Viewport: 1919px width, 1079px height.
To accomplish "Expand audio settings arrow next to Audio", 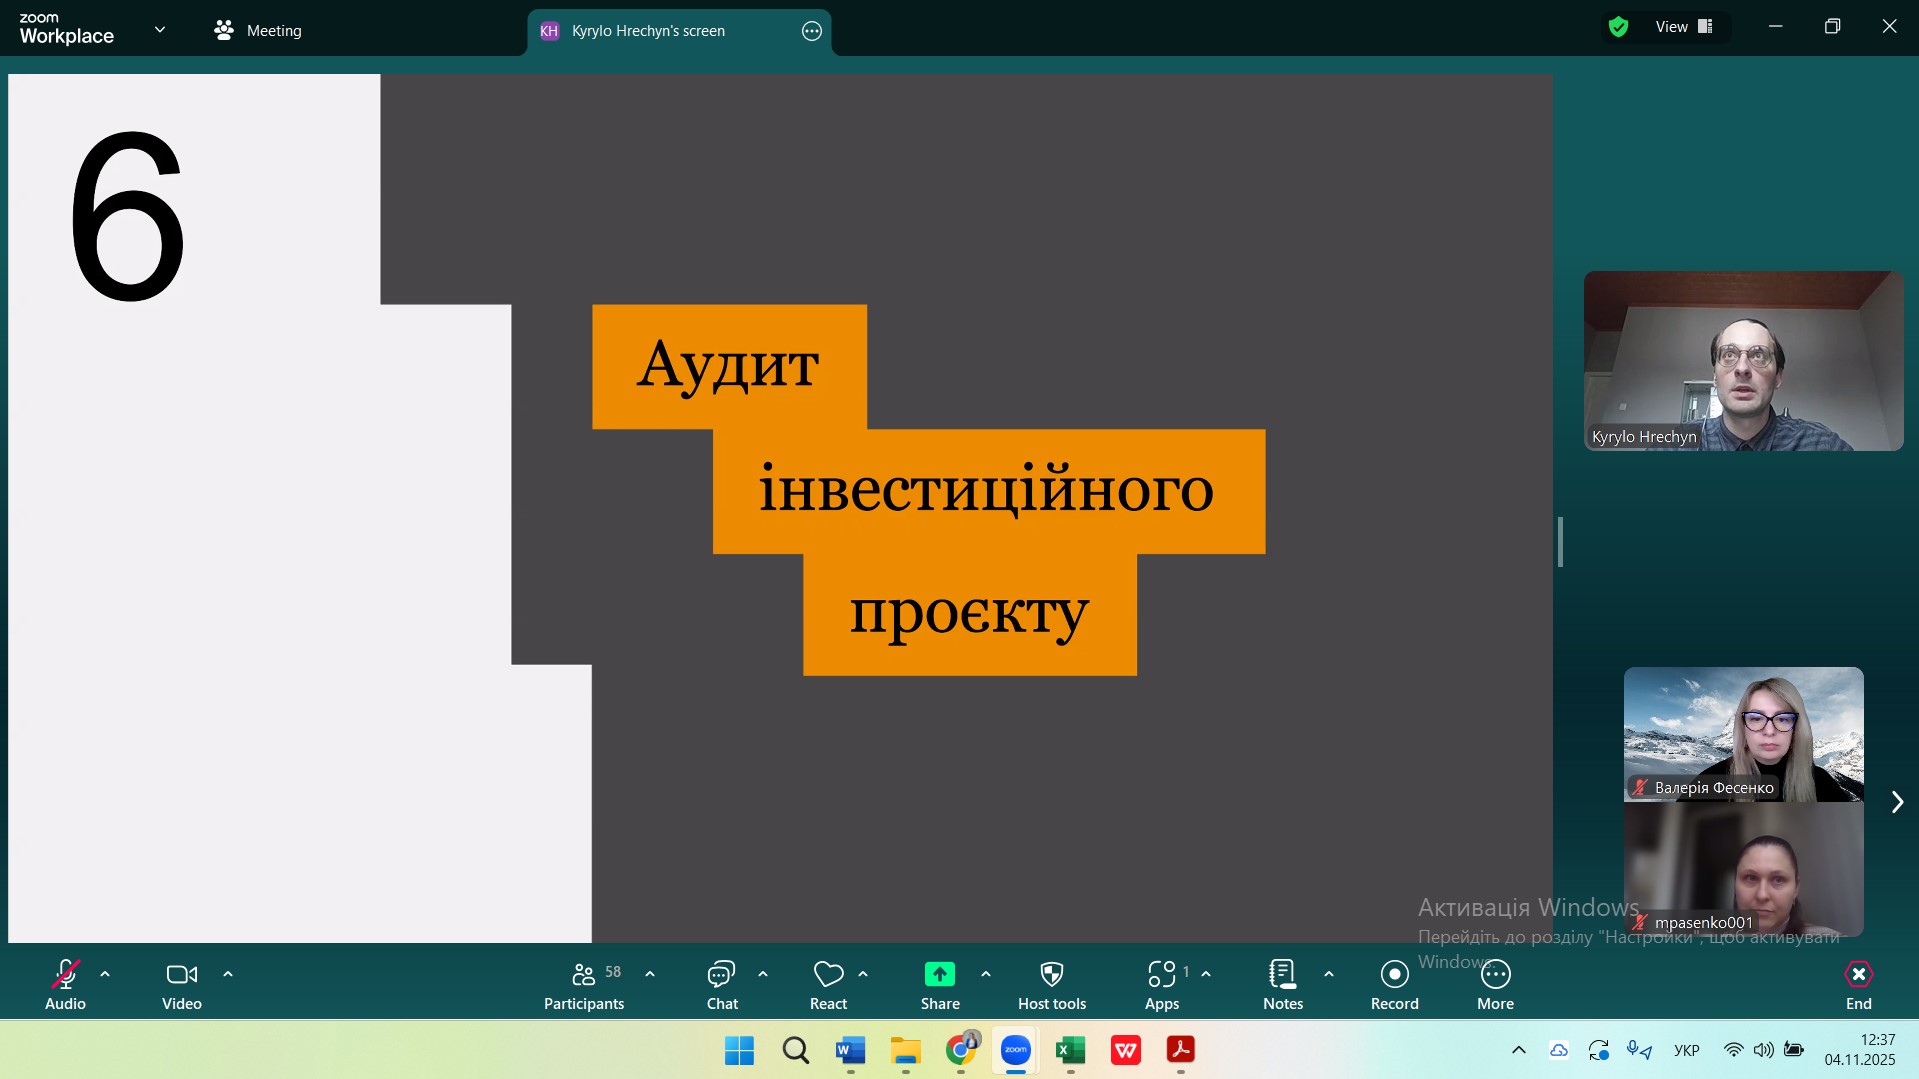I will (105, 974).
